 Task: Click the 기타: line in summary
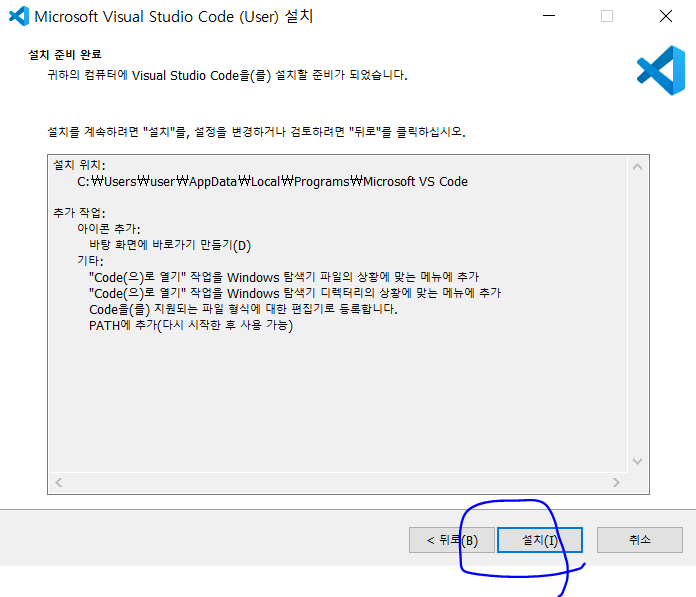pos(90,261)
